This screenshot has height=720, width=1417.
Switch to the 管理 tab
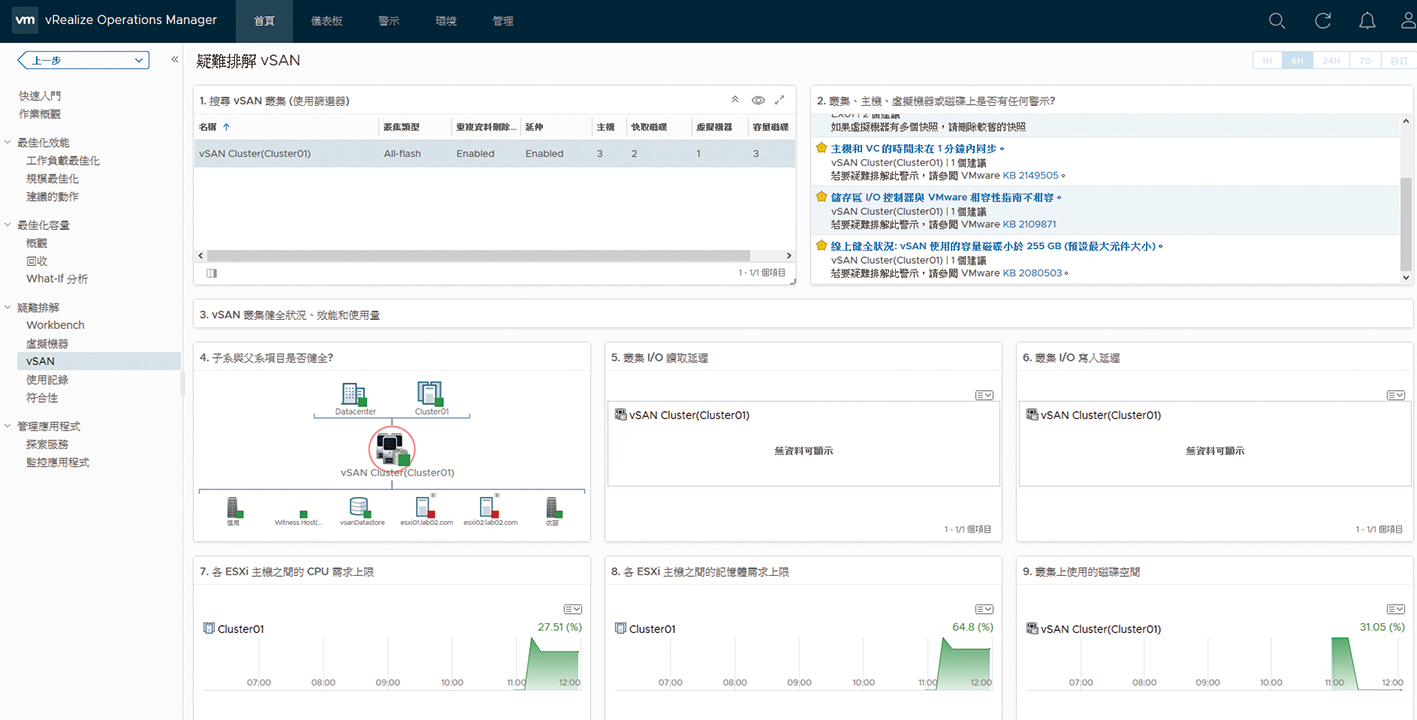[x=503, y=21]
